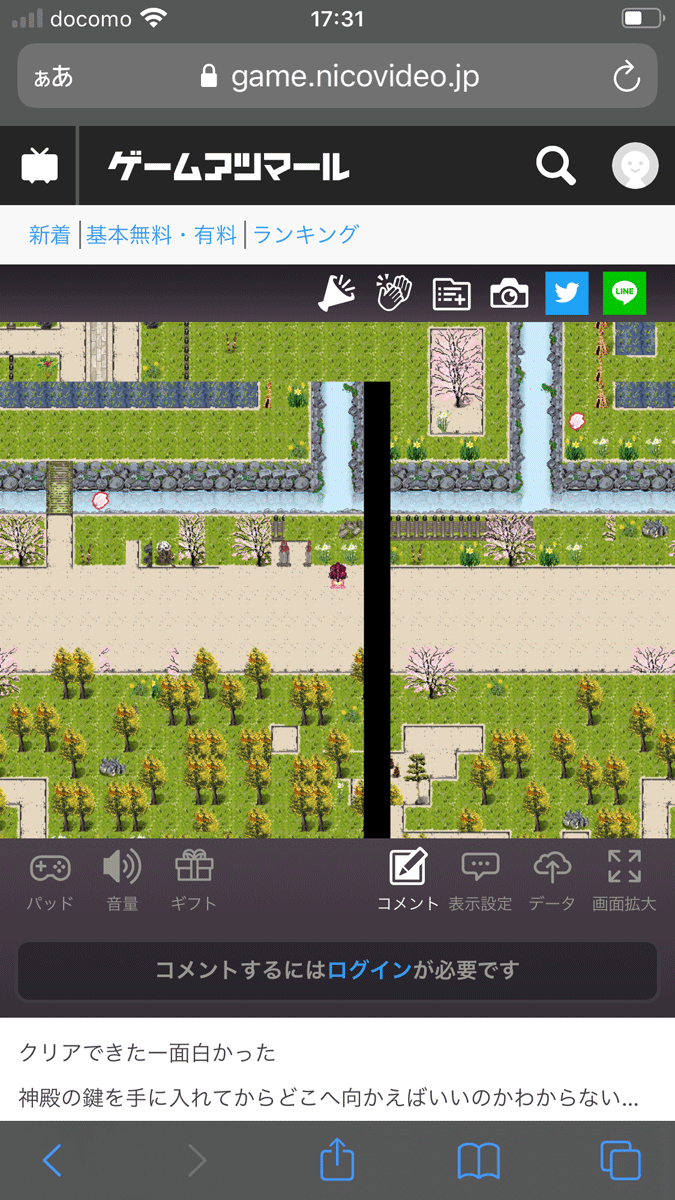Share game on Twitter
This screenshot has height=1200, width=675.
(x=567, y=293)
